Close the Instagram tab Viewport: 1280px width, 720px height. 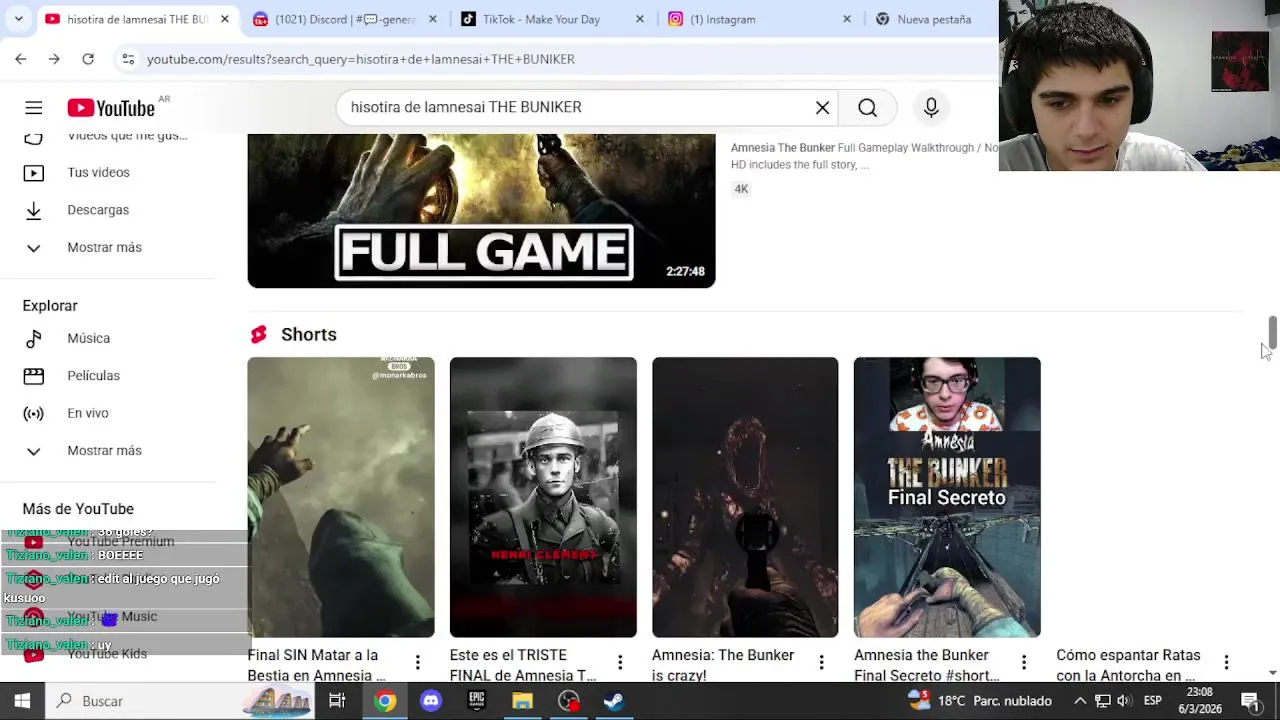(847, 19)
